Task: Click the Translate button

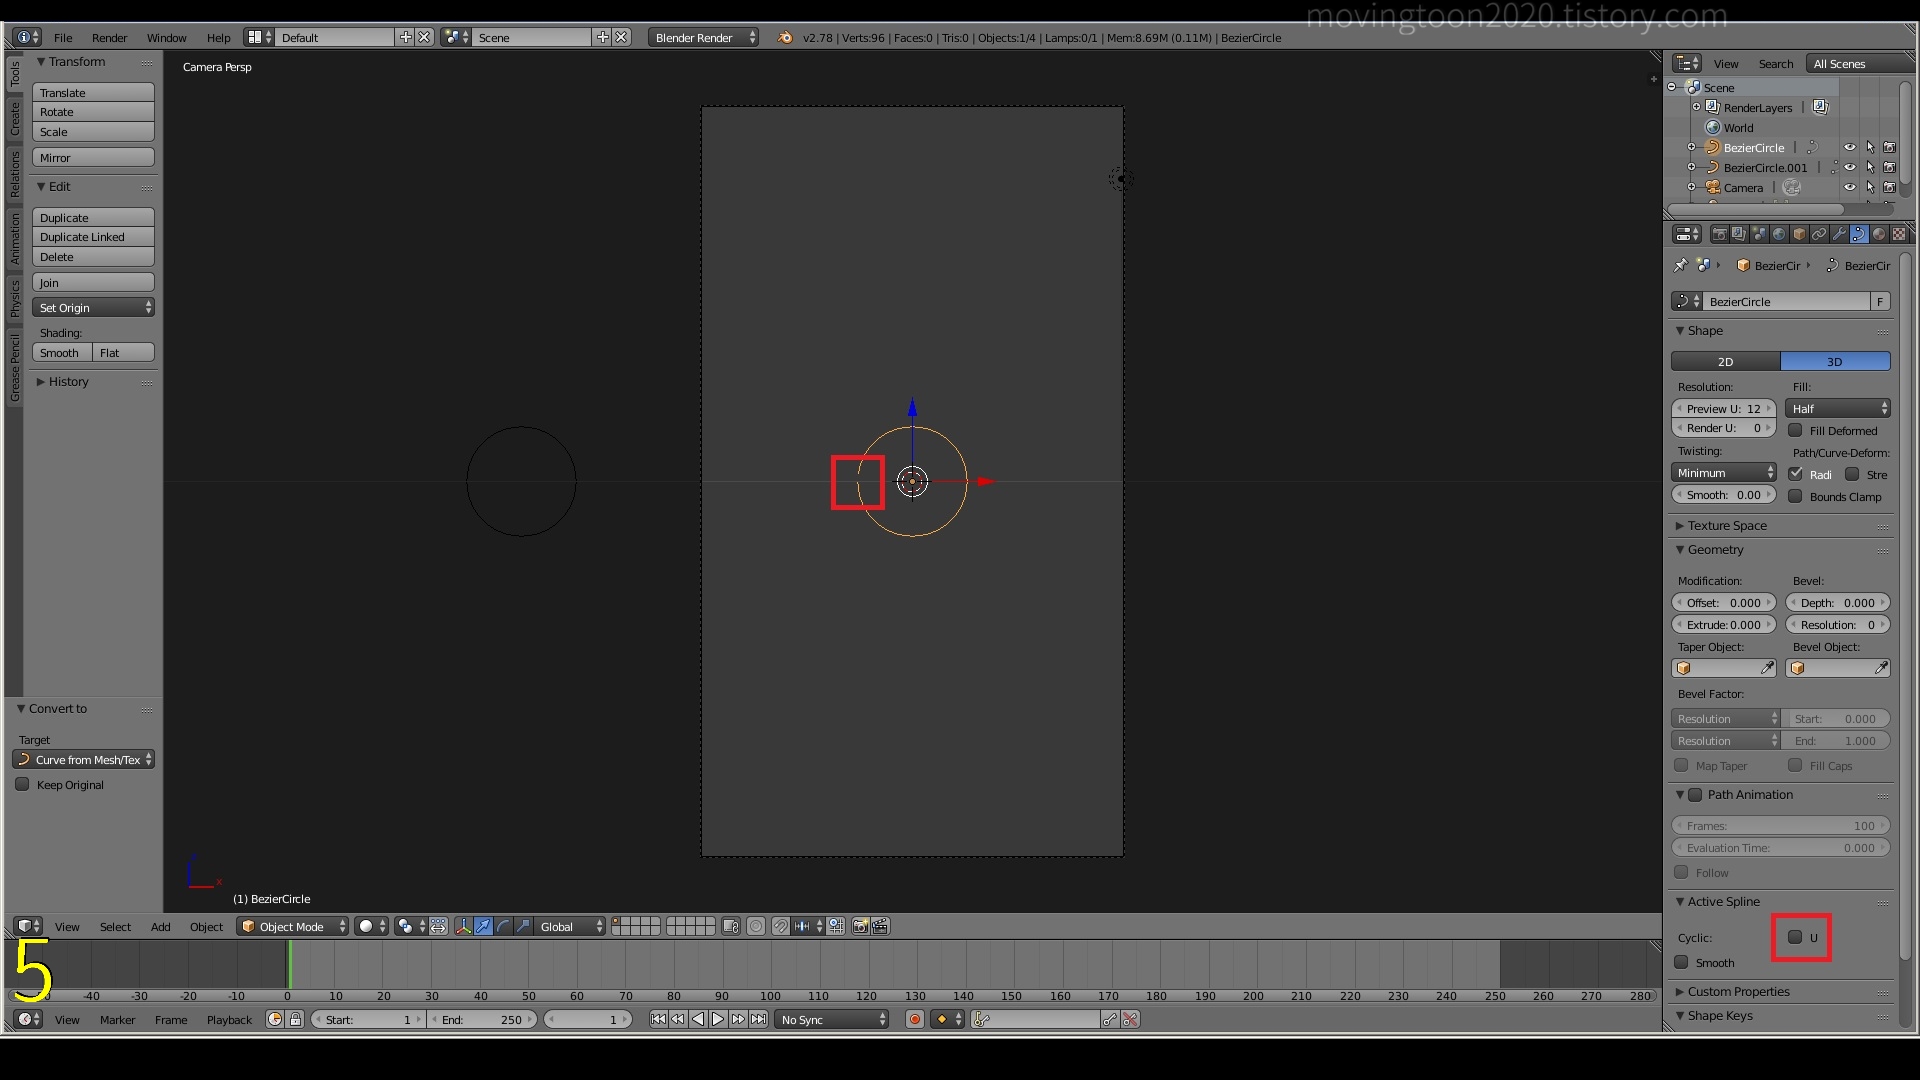Action: [93, 93]
